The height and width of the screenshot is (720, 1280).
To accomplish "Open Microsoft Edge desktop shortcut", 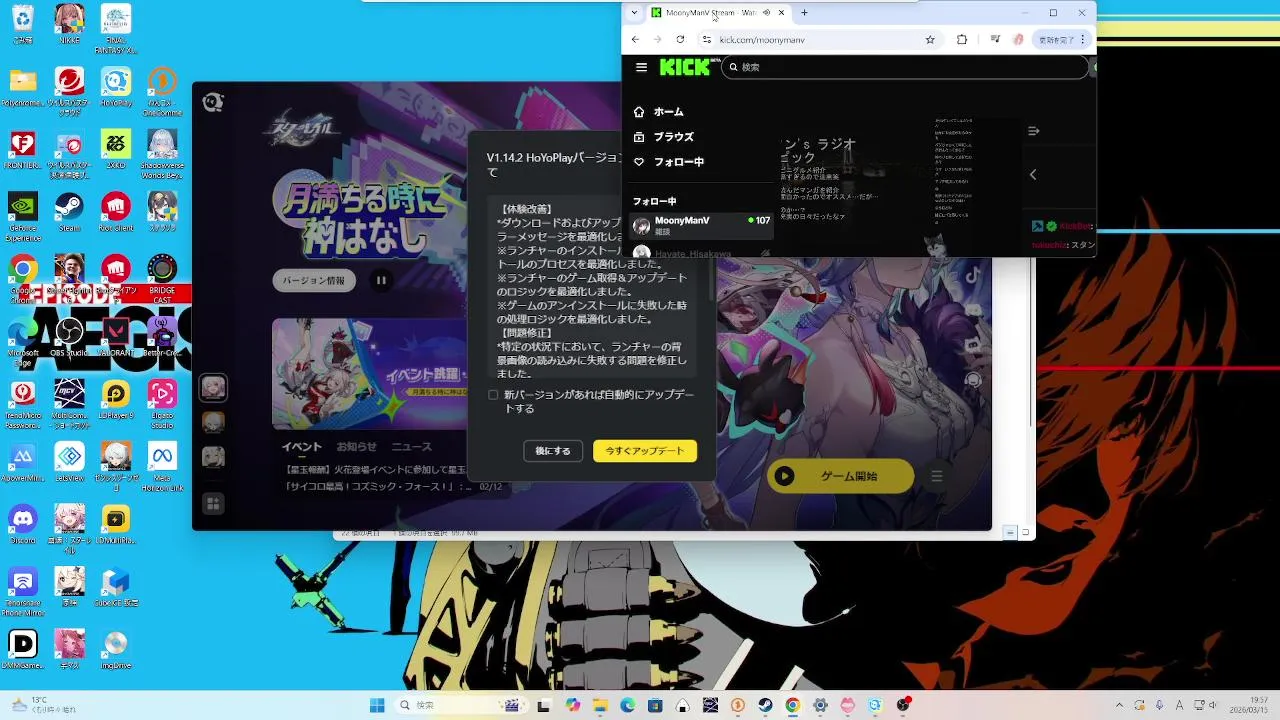I will pos(22,340).
